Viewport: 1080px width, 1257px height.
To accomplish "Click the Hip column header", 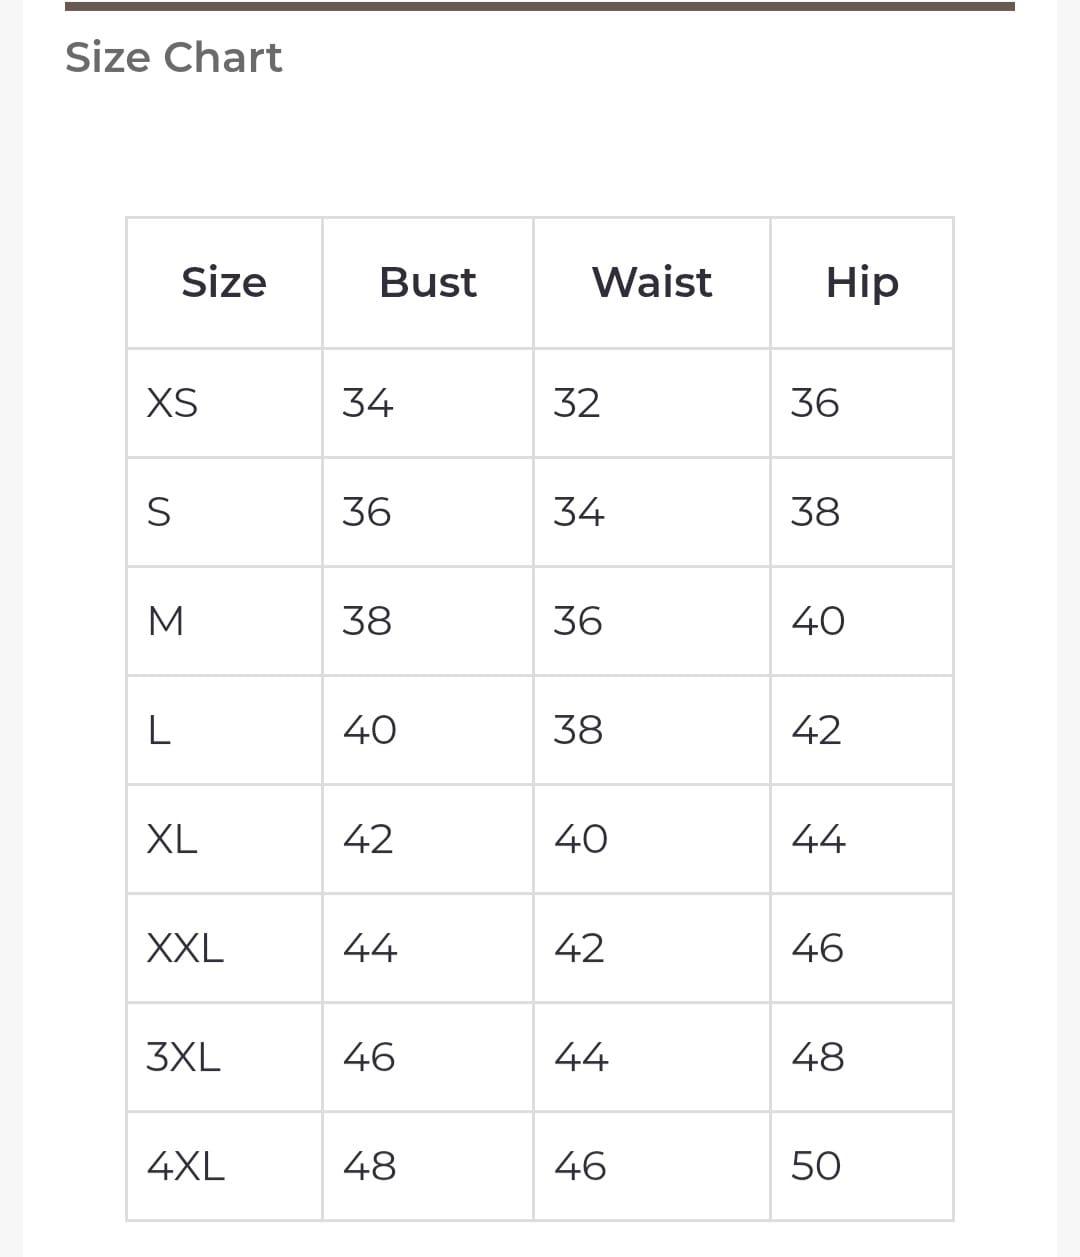I will 862,283.
